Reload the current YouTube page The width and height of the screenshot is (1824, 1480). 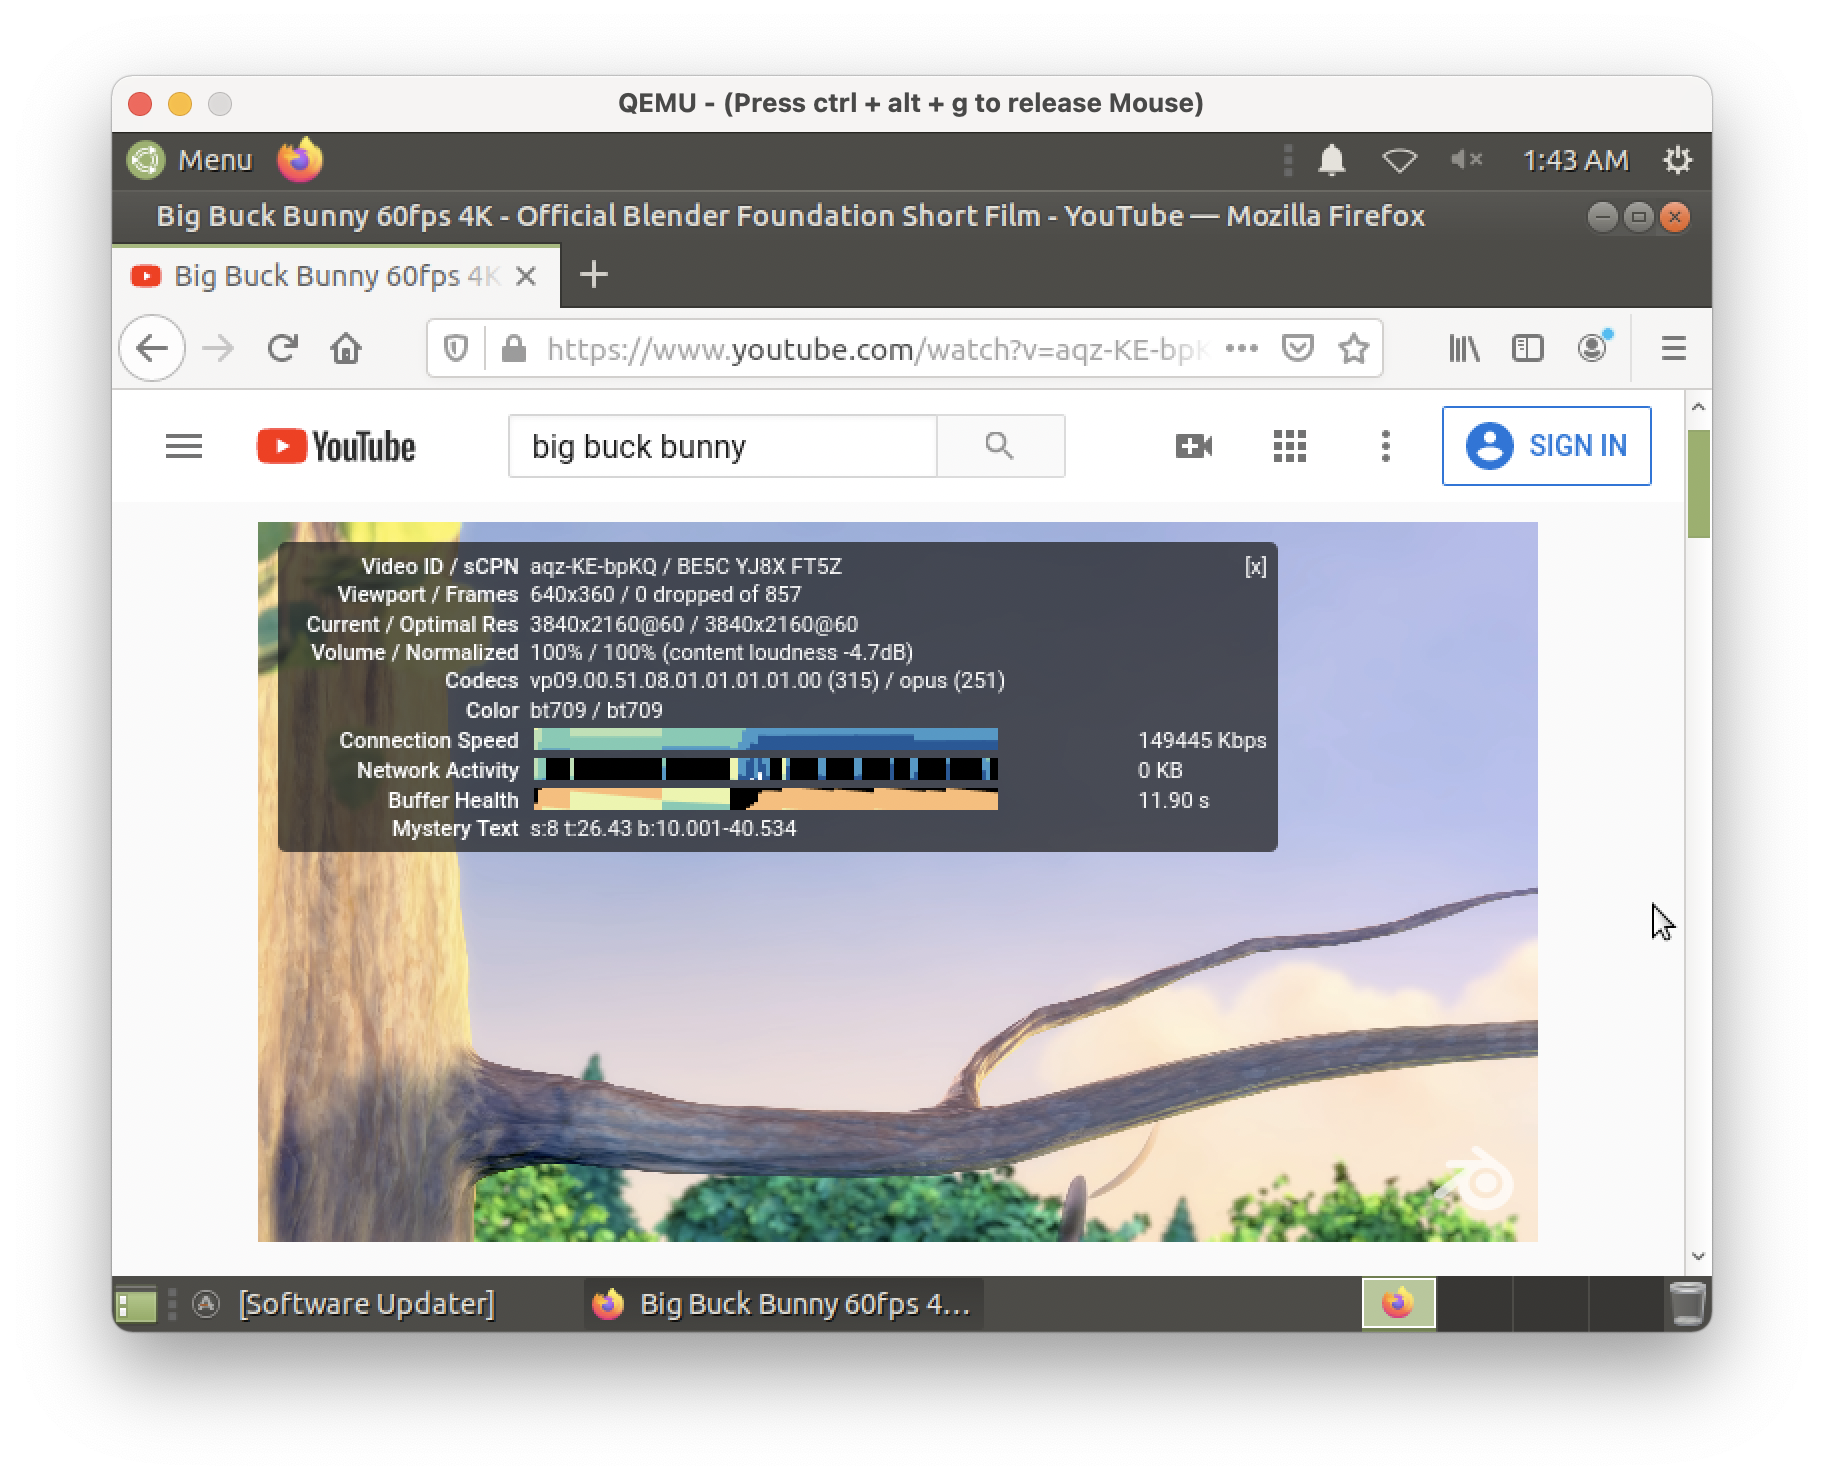pyautogui.click(x=283, y=349)
